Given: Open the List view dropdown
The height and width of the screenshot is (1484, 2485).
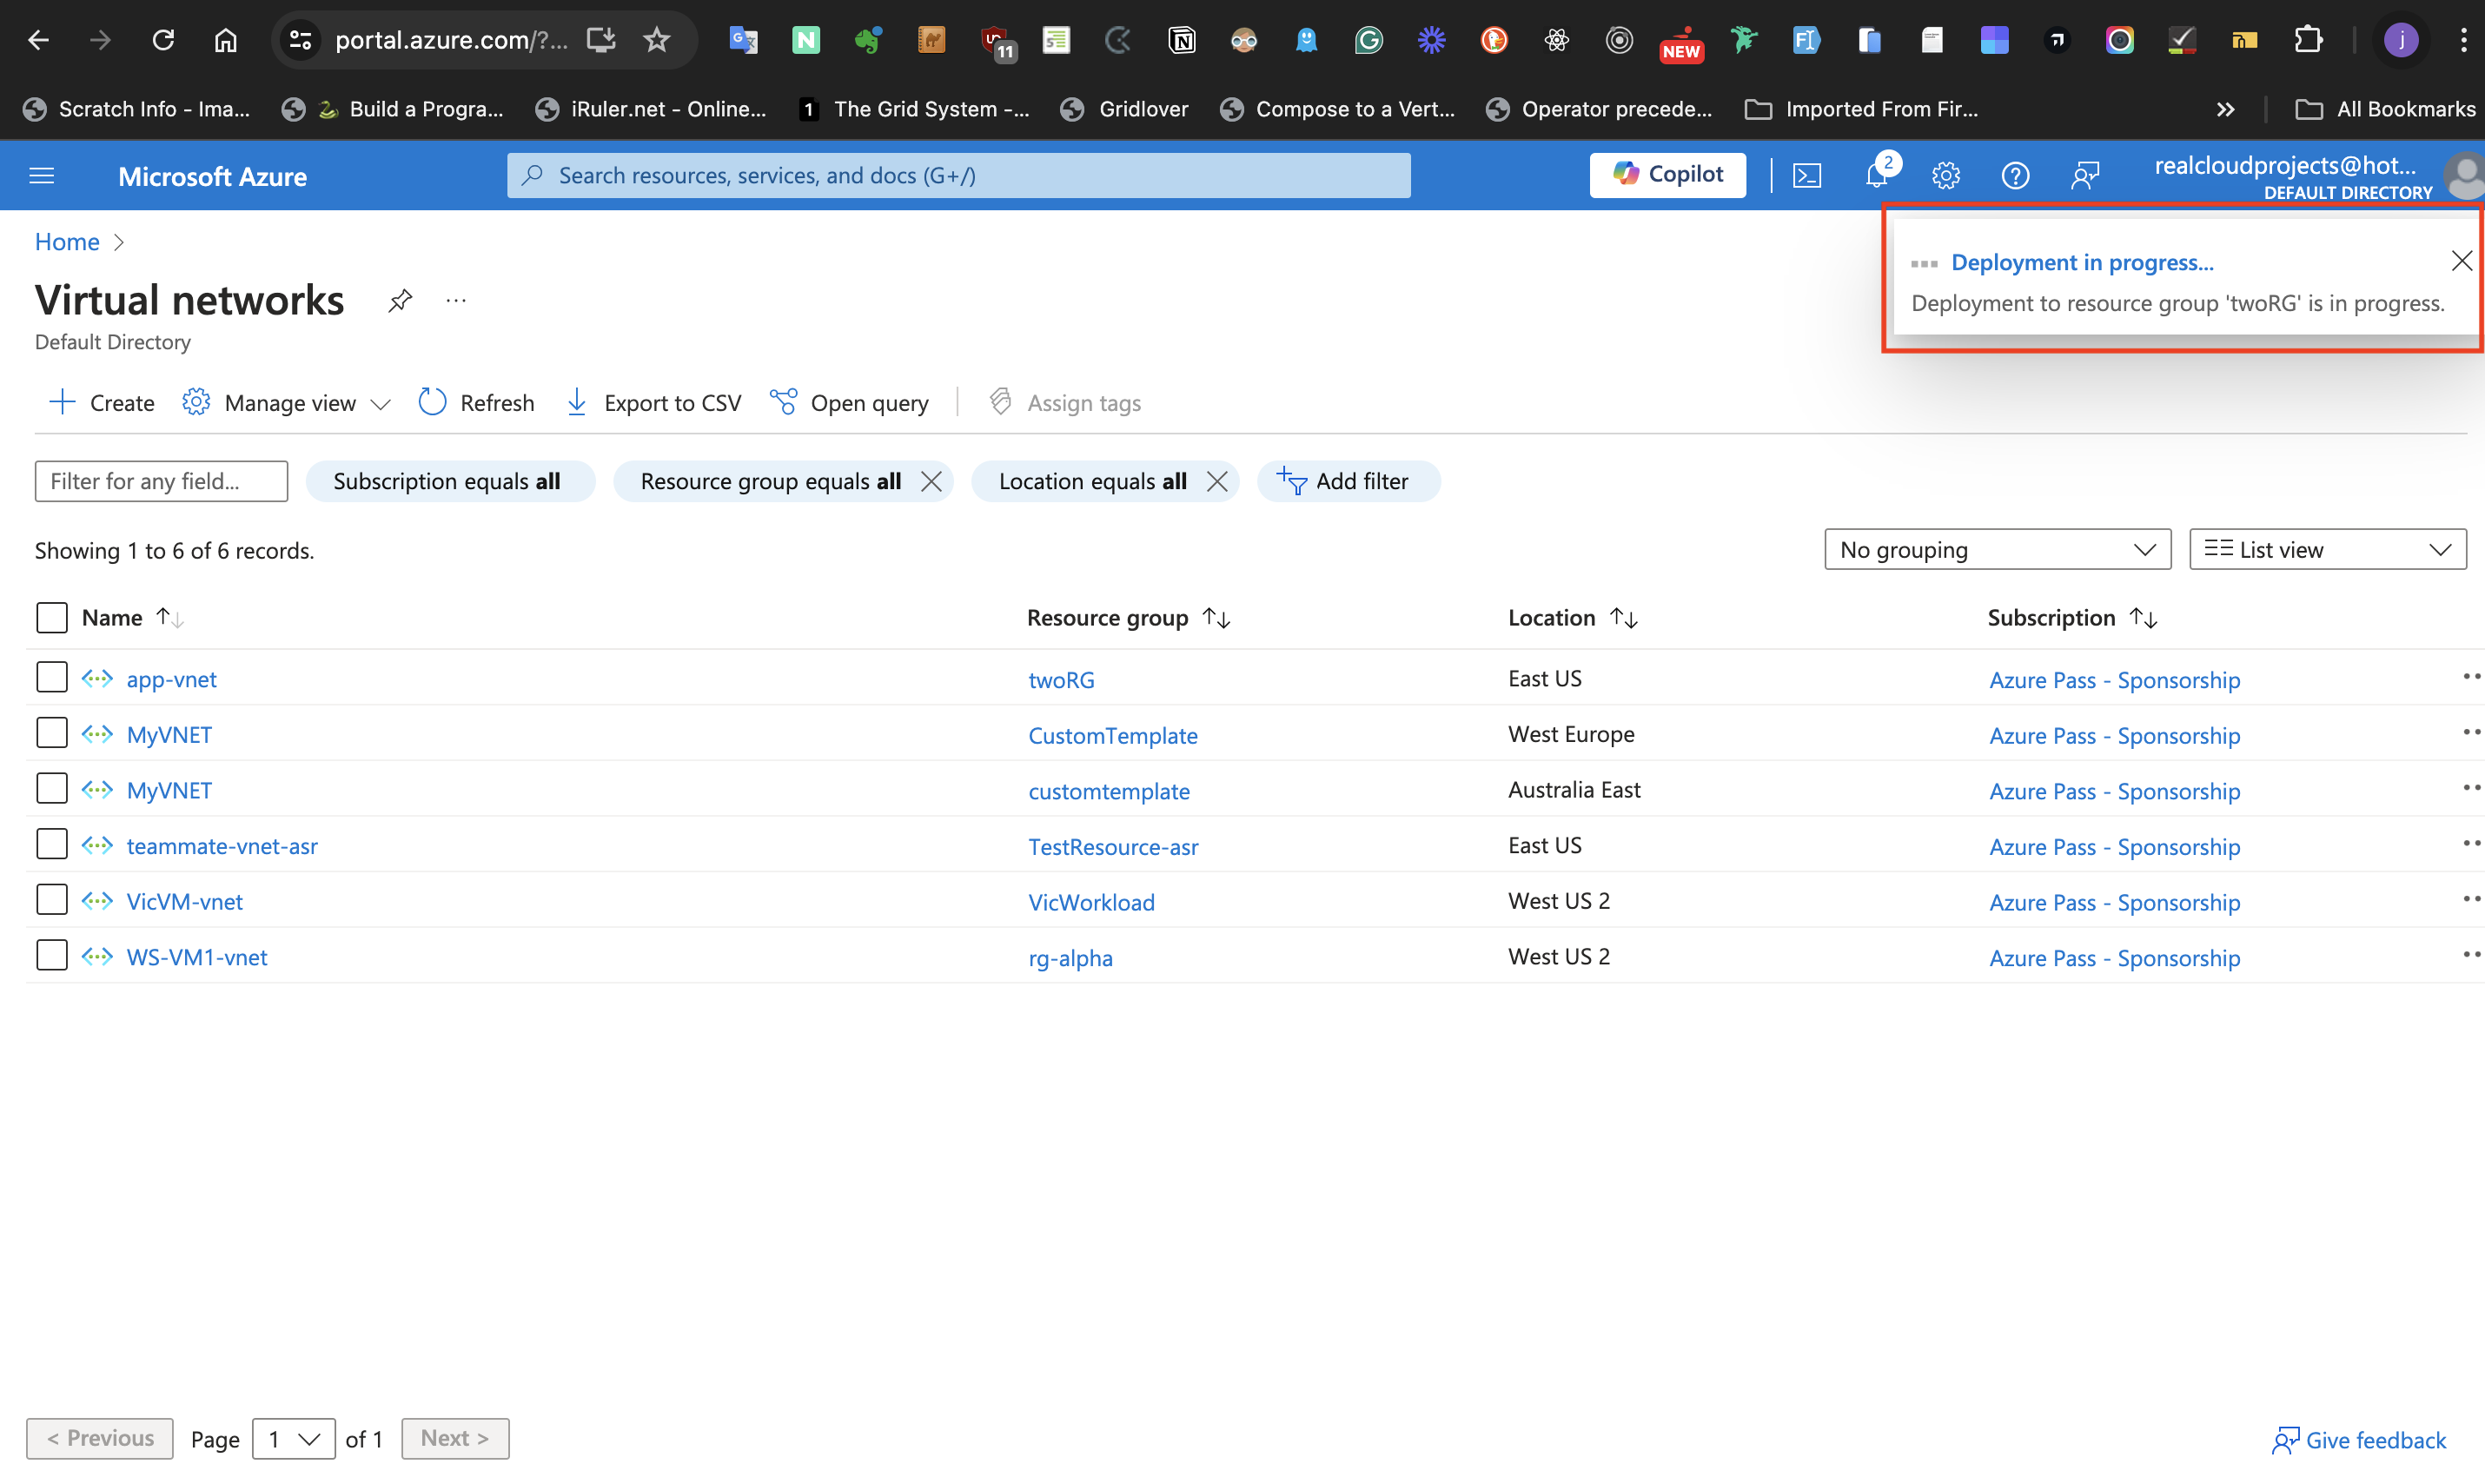Looking at the screenshot, I should pos(2326,550).
